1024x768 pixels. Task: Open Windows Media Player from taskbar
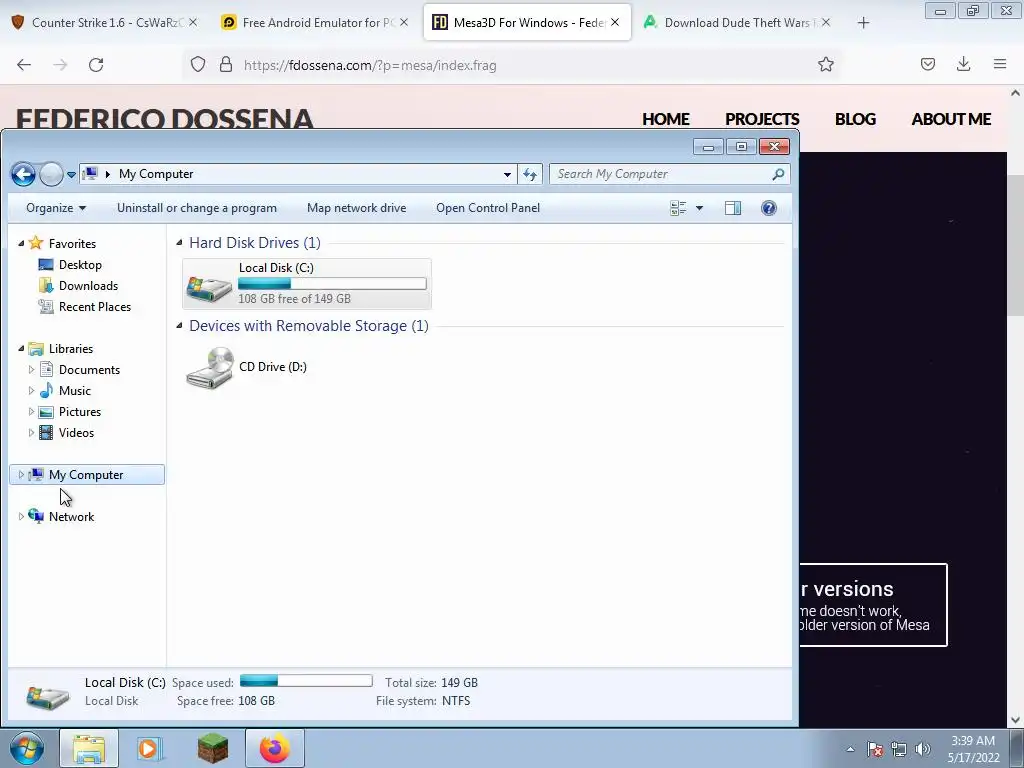coord(148,748)
